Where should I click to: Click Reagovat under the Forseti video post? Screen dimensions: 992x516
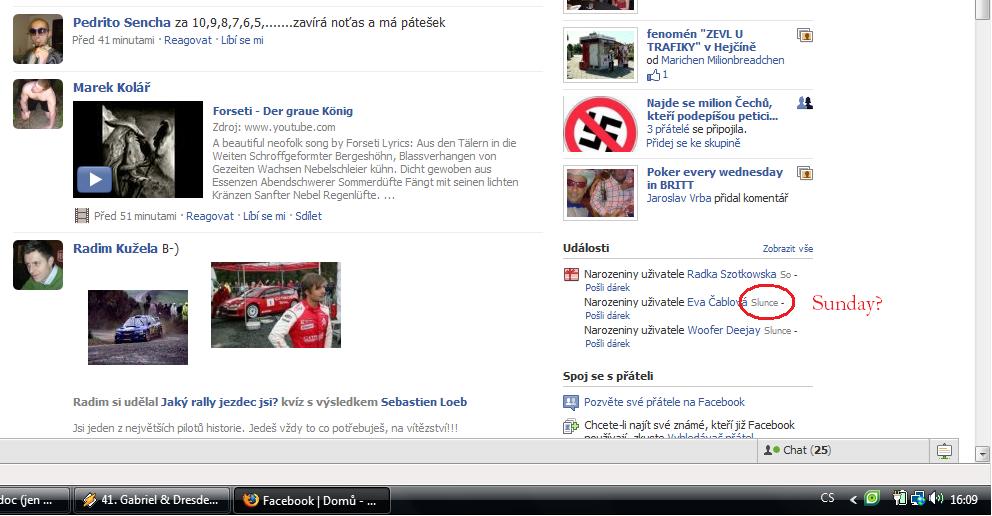[x=210, y=216]
